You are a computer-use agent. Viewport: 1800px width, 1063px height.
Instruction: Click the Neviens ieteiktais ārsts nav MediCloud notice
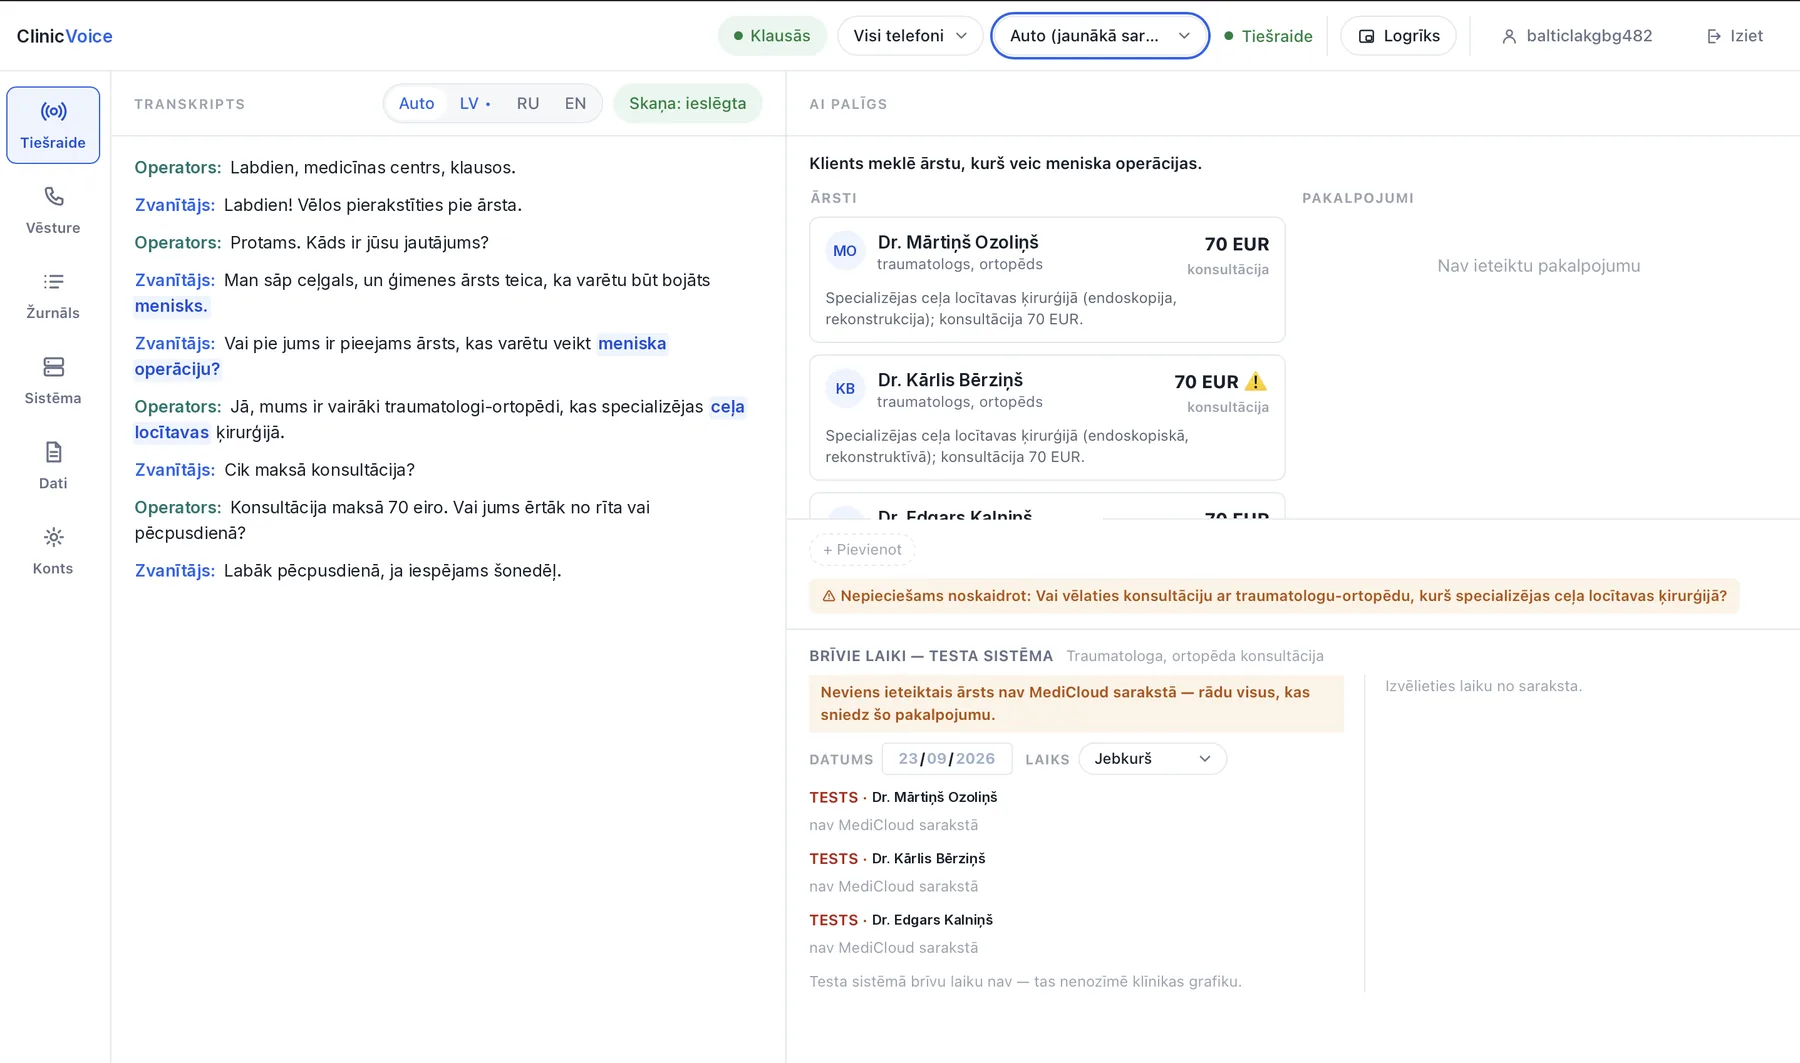click(1076, 703)
